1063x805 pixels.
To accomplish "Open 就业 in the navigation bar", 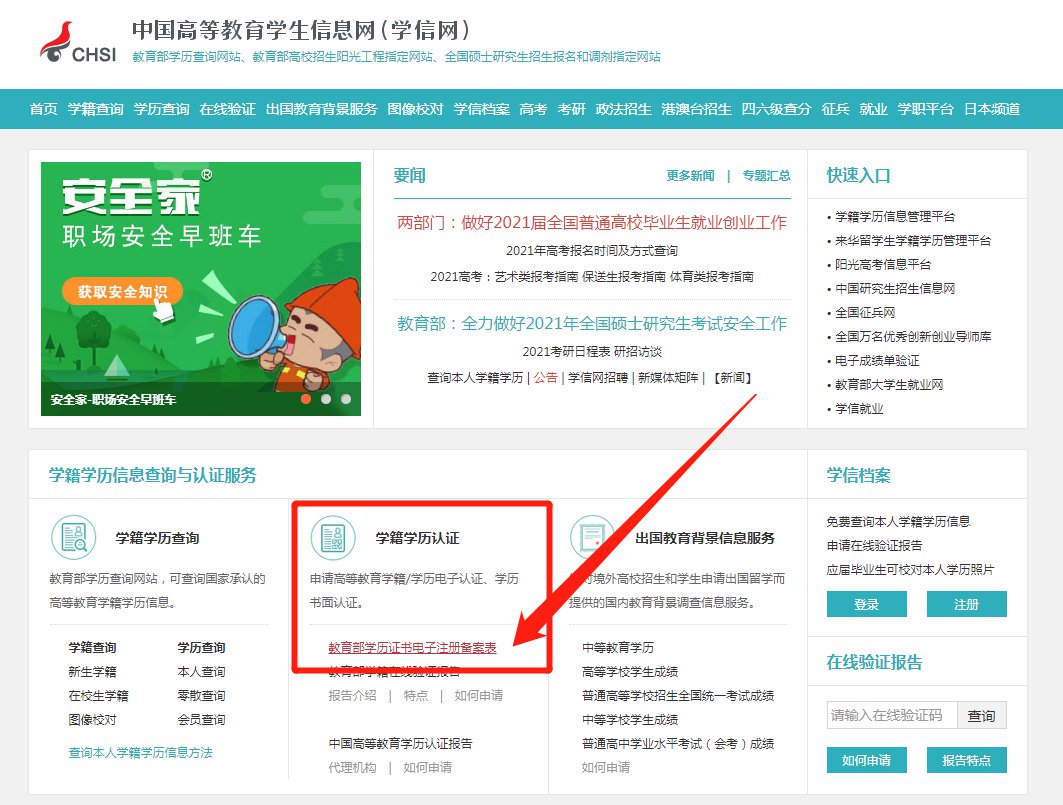I will 873,109.
